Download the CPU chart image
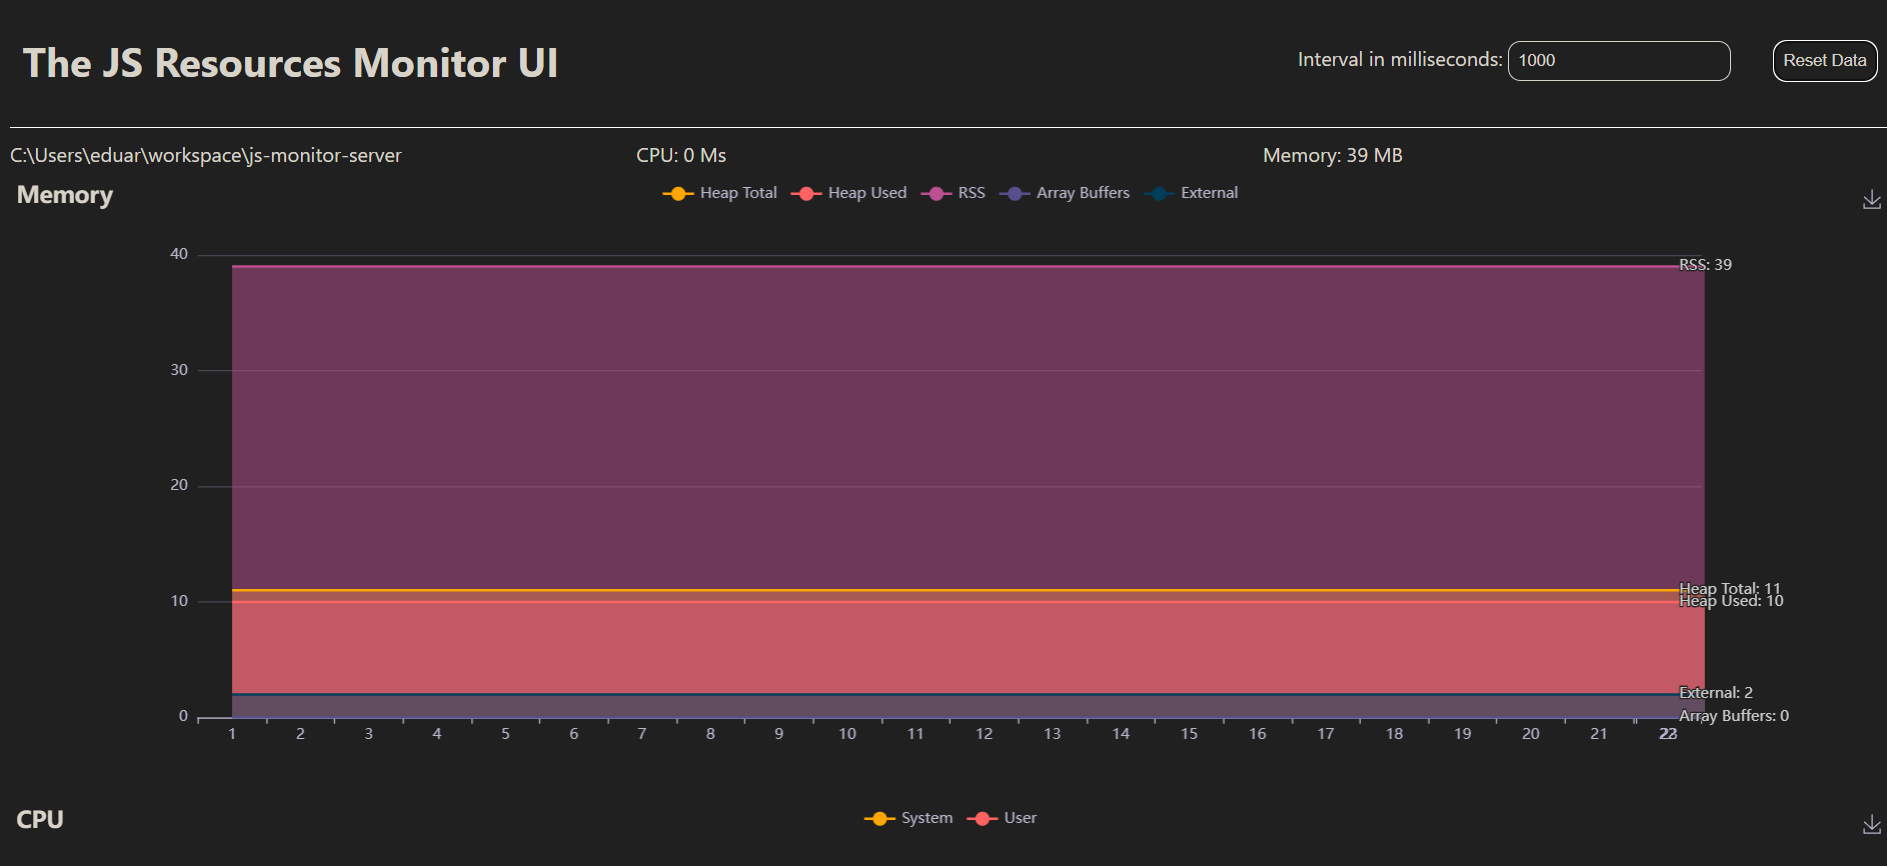Viewport: 1887px width, 866px height. click(x=1872, y=824)
